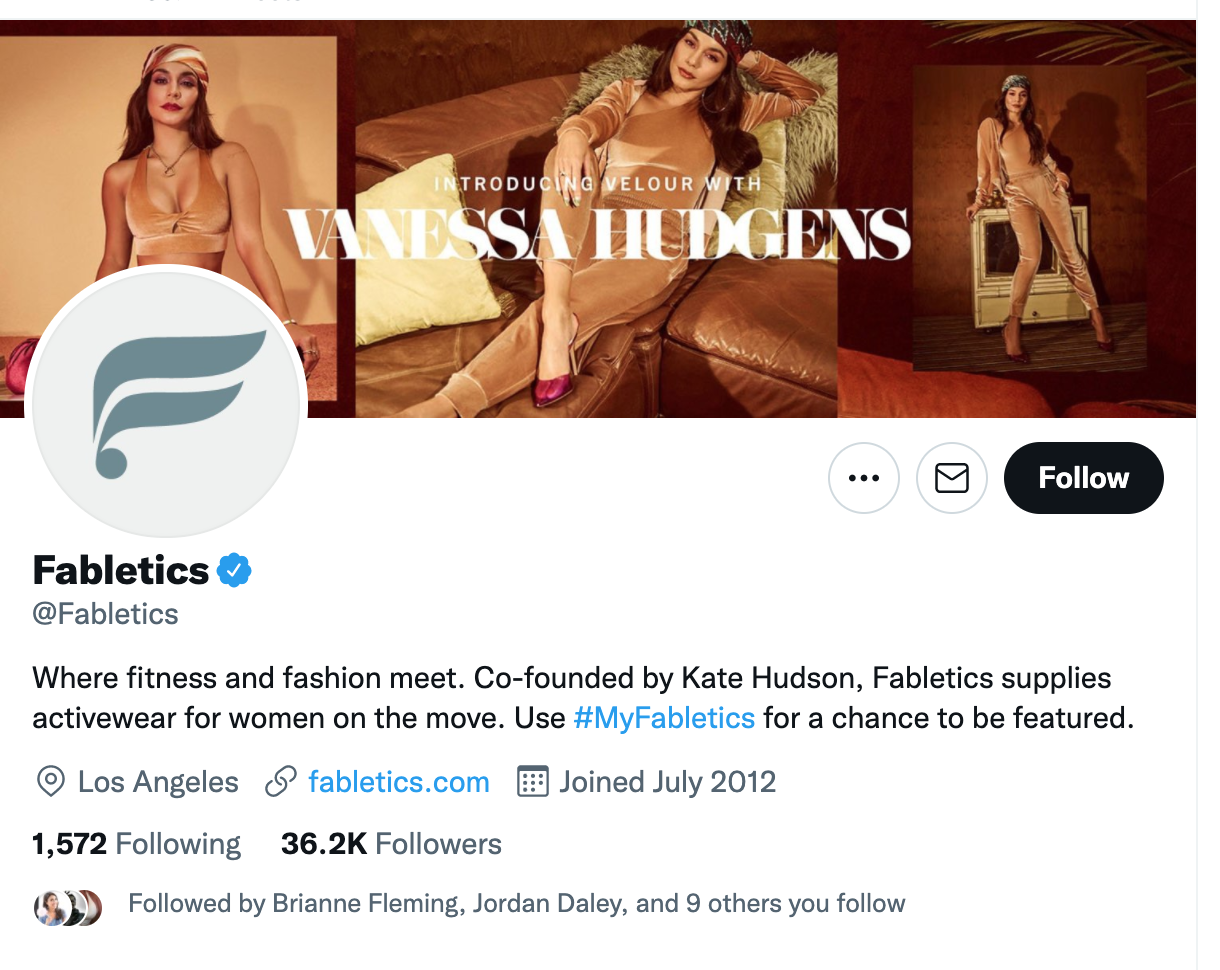Open the three-dot more options menu
1220x970 pixels.
coord(863,478)
